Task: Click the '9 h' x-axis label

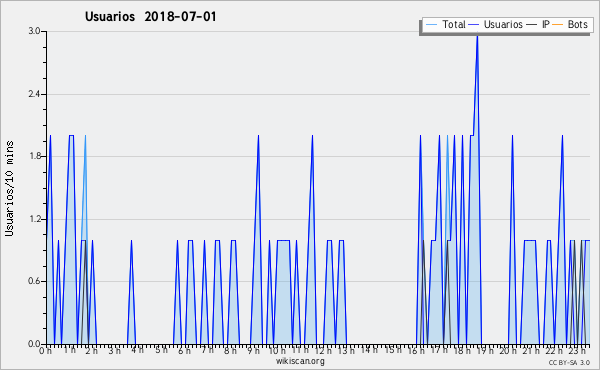Action: pyautogui.click(x=254, y=350)
